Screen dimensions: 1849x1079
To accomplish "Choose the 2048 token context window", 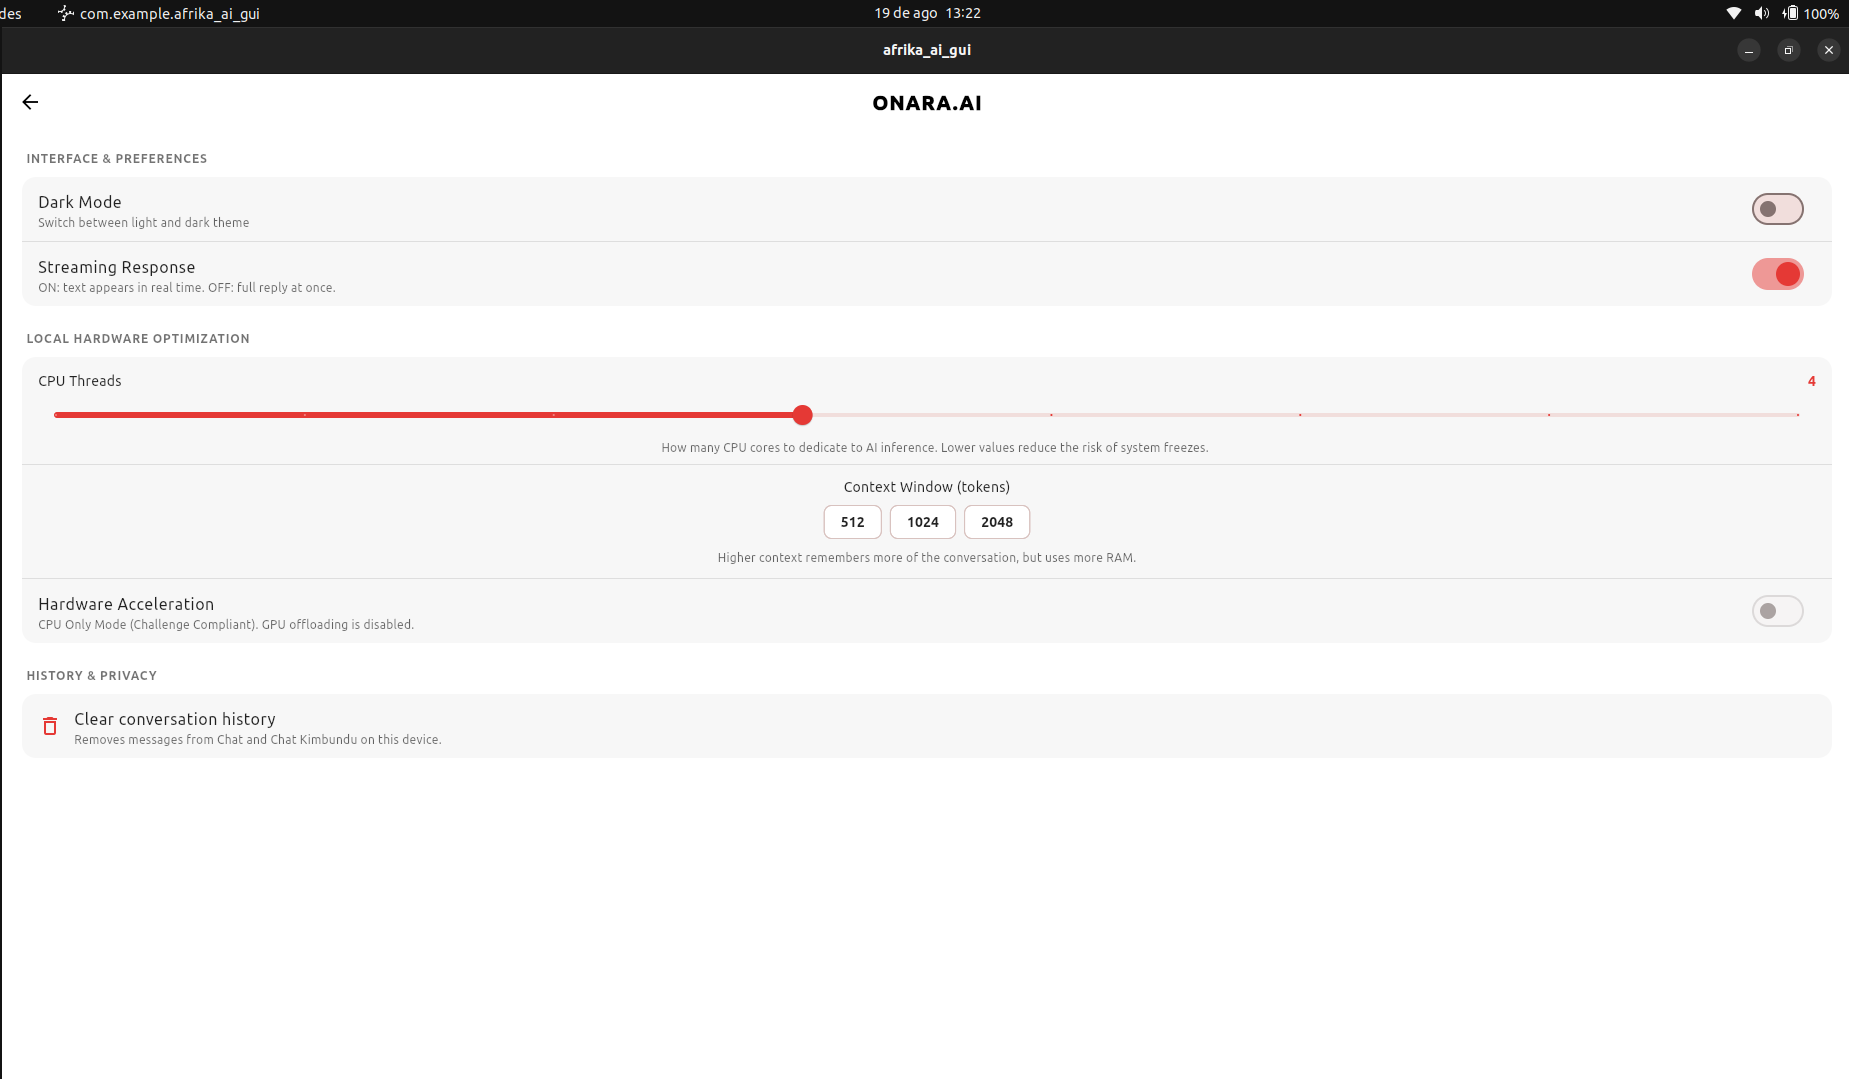I will pyautogui.click(x=997, y=522).
